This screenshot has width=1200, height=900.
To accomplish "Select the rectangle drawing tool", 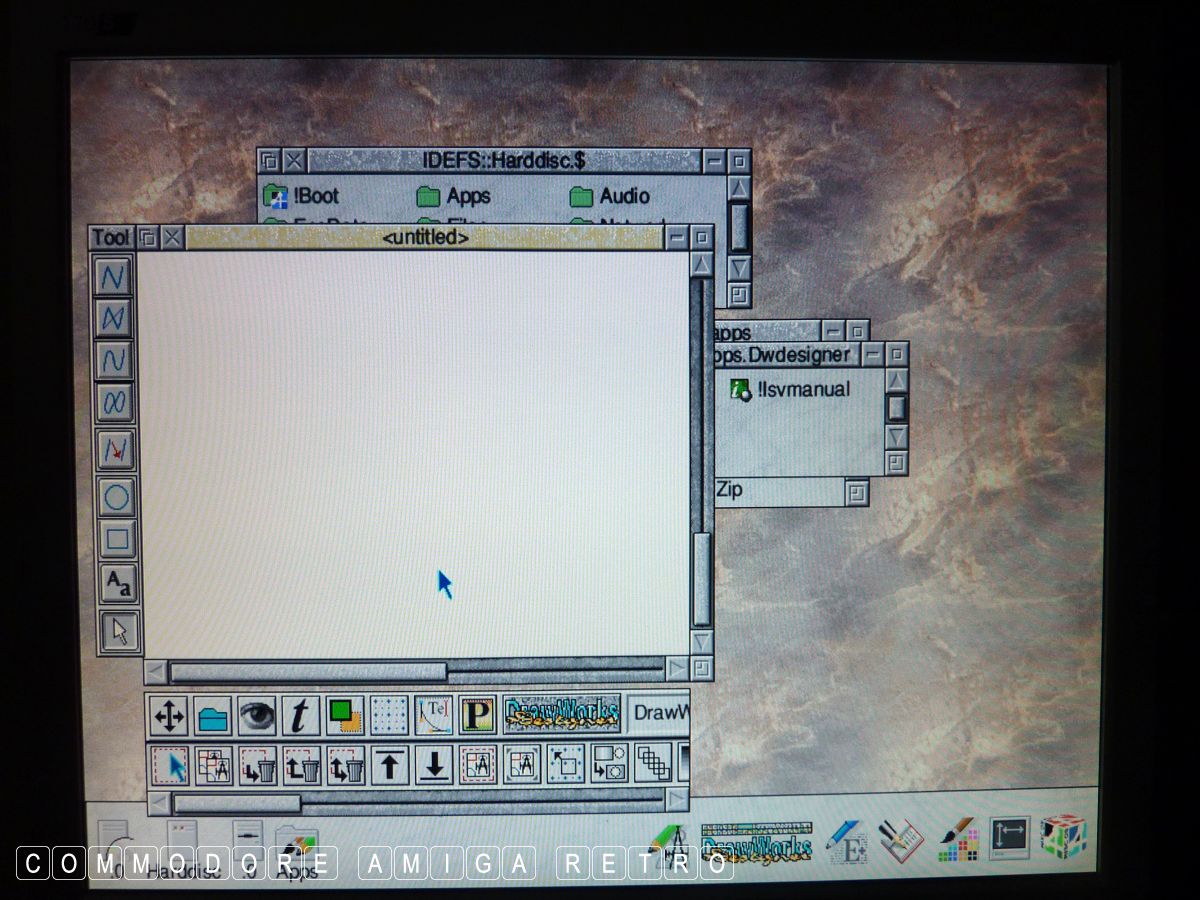I will coord(117,541).
